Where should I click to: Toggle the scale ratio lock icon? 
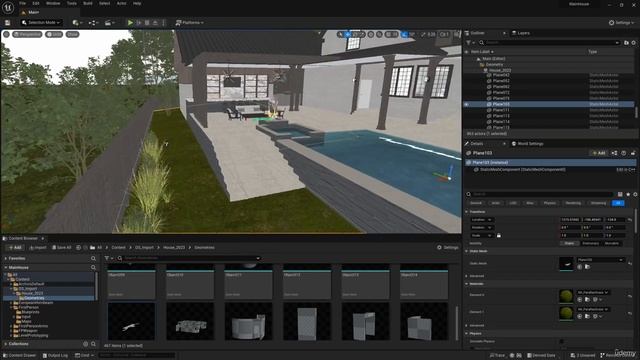click(498, 236)
